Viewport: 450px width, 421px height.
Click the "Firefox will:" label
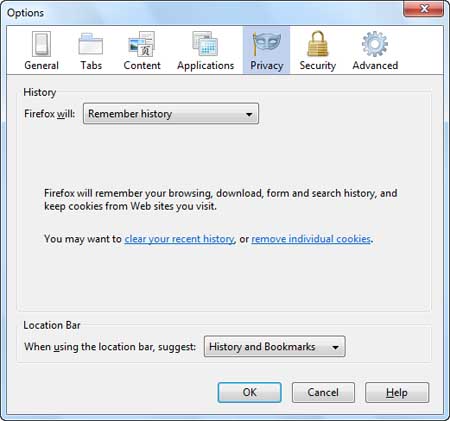tap(50, 114)
